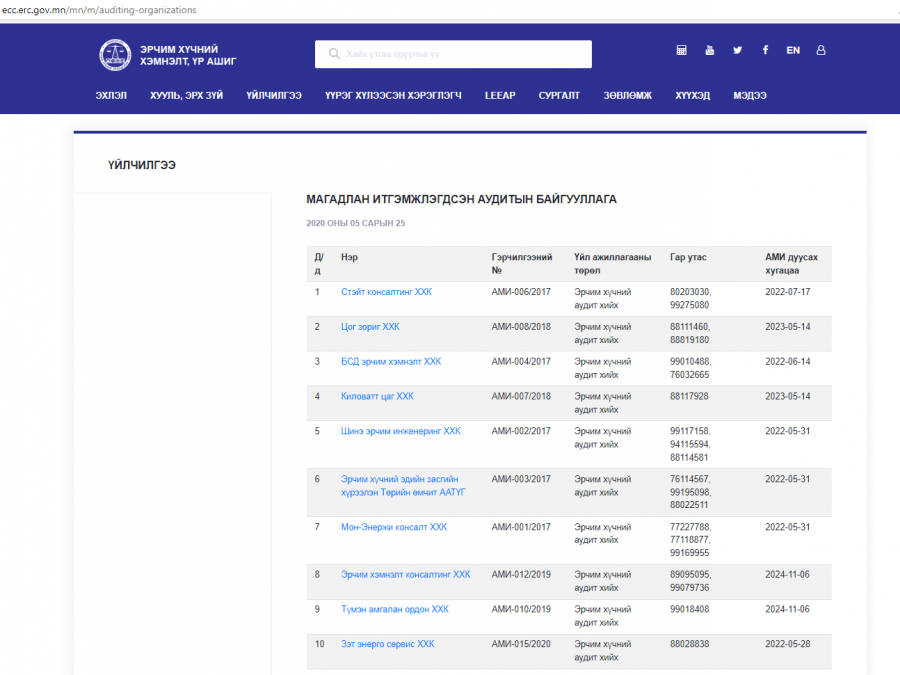This screenshot has height=675, width=900.
Task: Click the ҮЙЛЧИЛГЭЭ section heading
Action: pos(142,165)
